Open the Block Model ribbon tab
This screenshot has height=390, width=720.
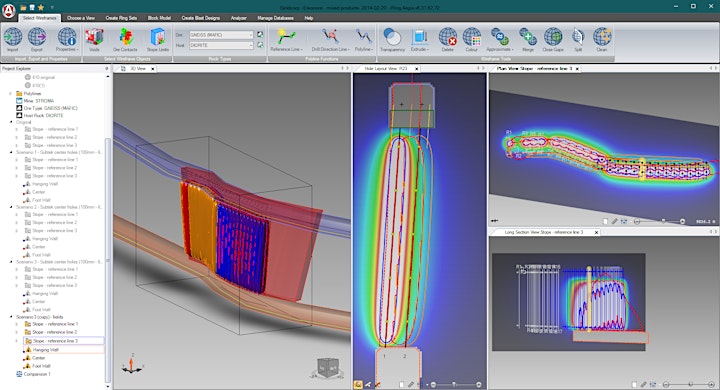159,18
